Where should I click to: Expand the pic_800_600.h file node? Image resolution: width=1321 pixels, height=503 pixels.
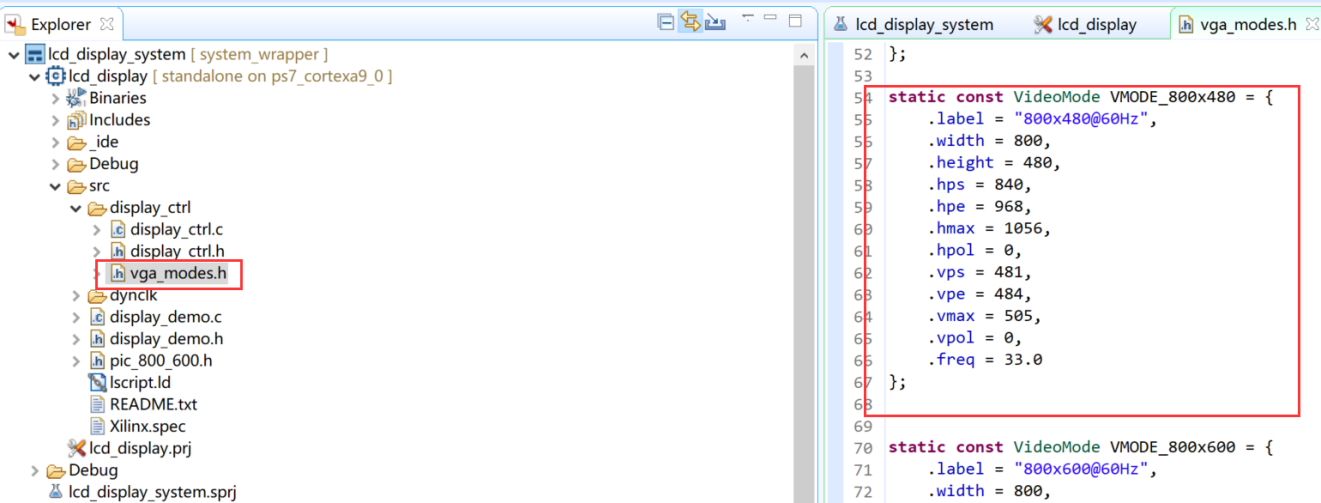(x=76, y=361)
